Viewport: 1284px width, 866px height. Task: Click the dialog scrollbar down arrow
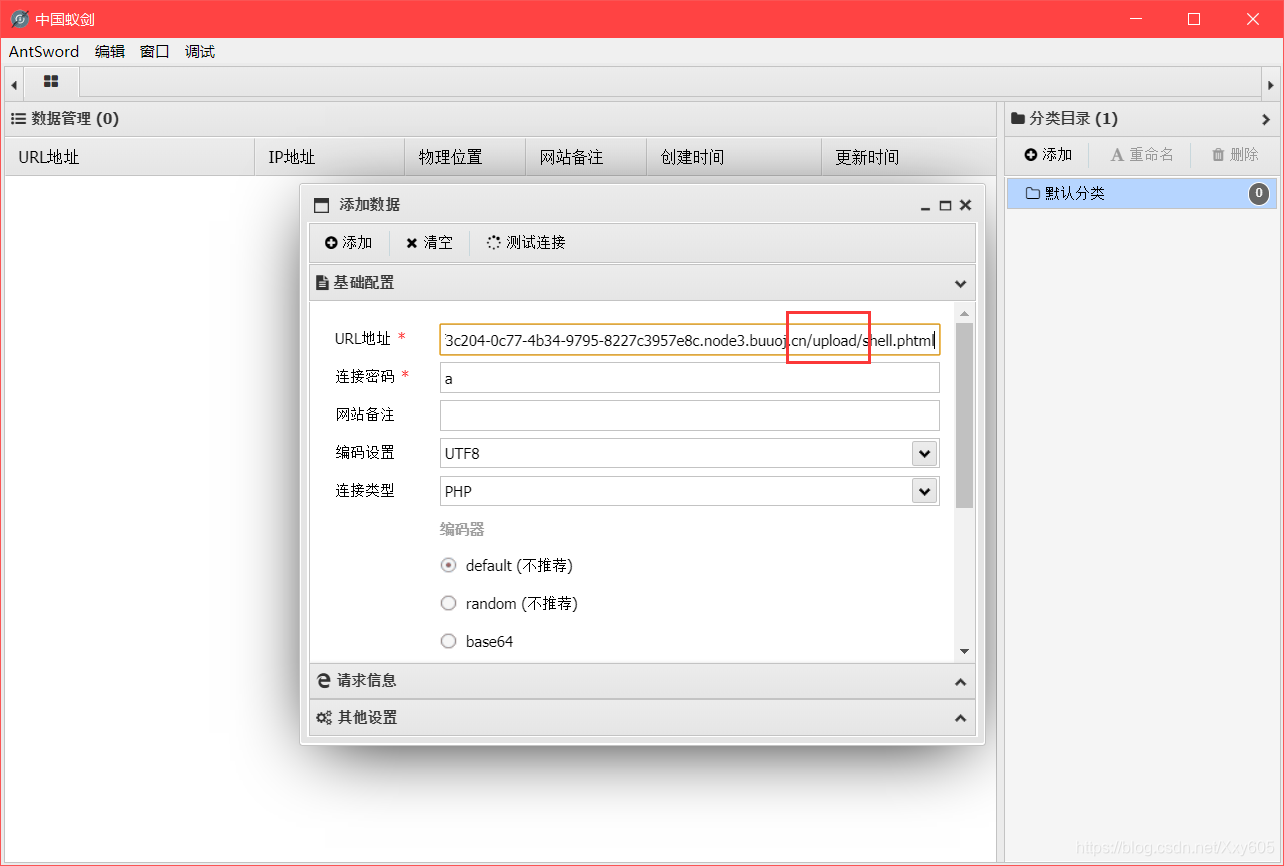point(964,651)
